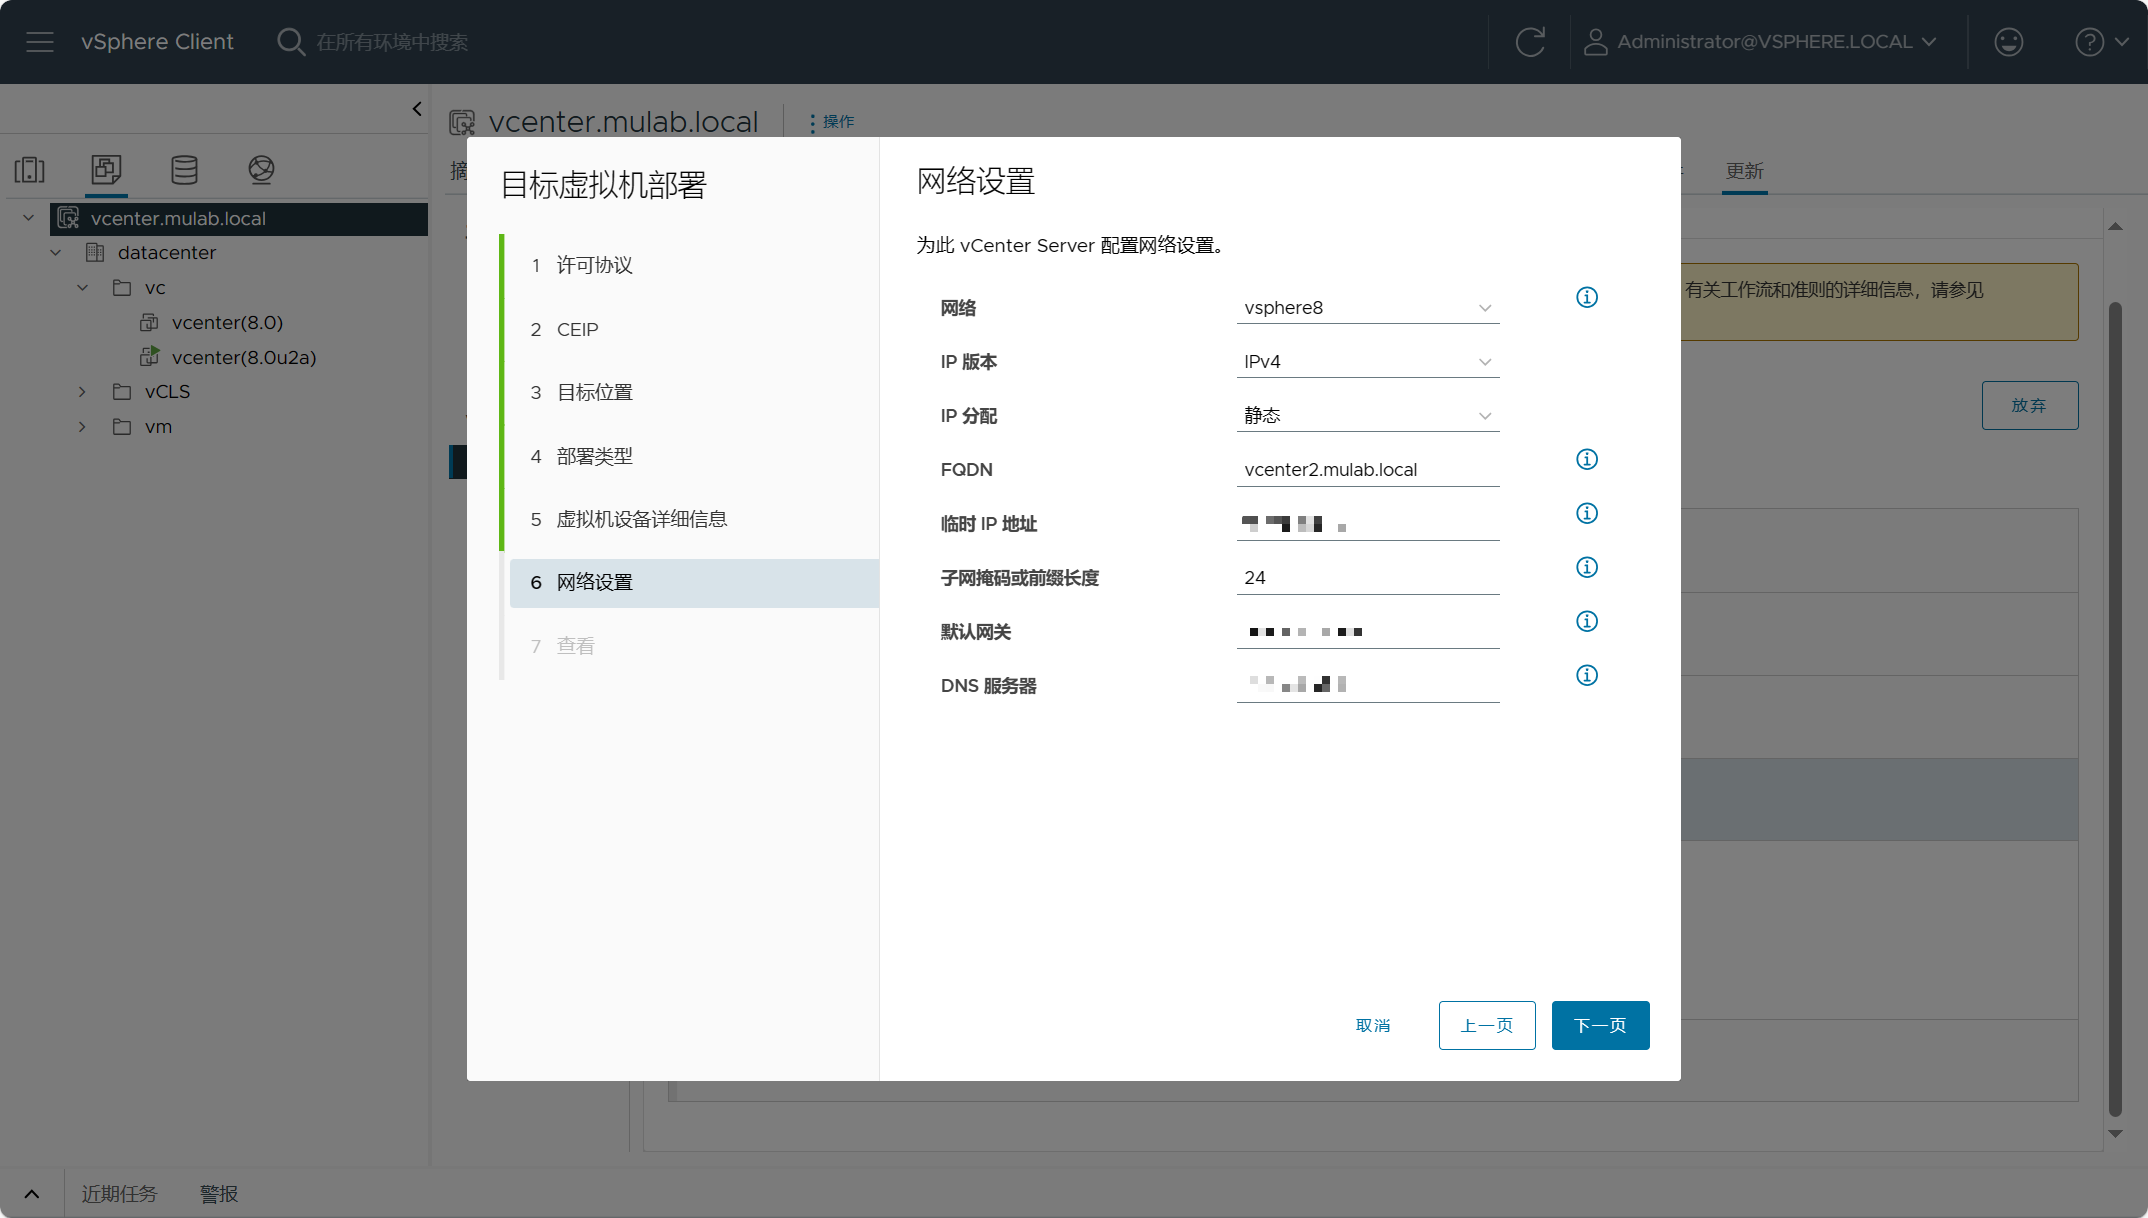This screenshot has height=1218, width=2148.
Task: 取消 the deployment wizard dialog
Action: coord(1373,1025)
